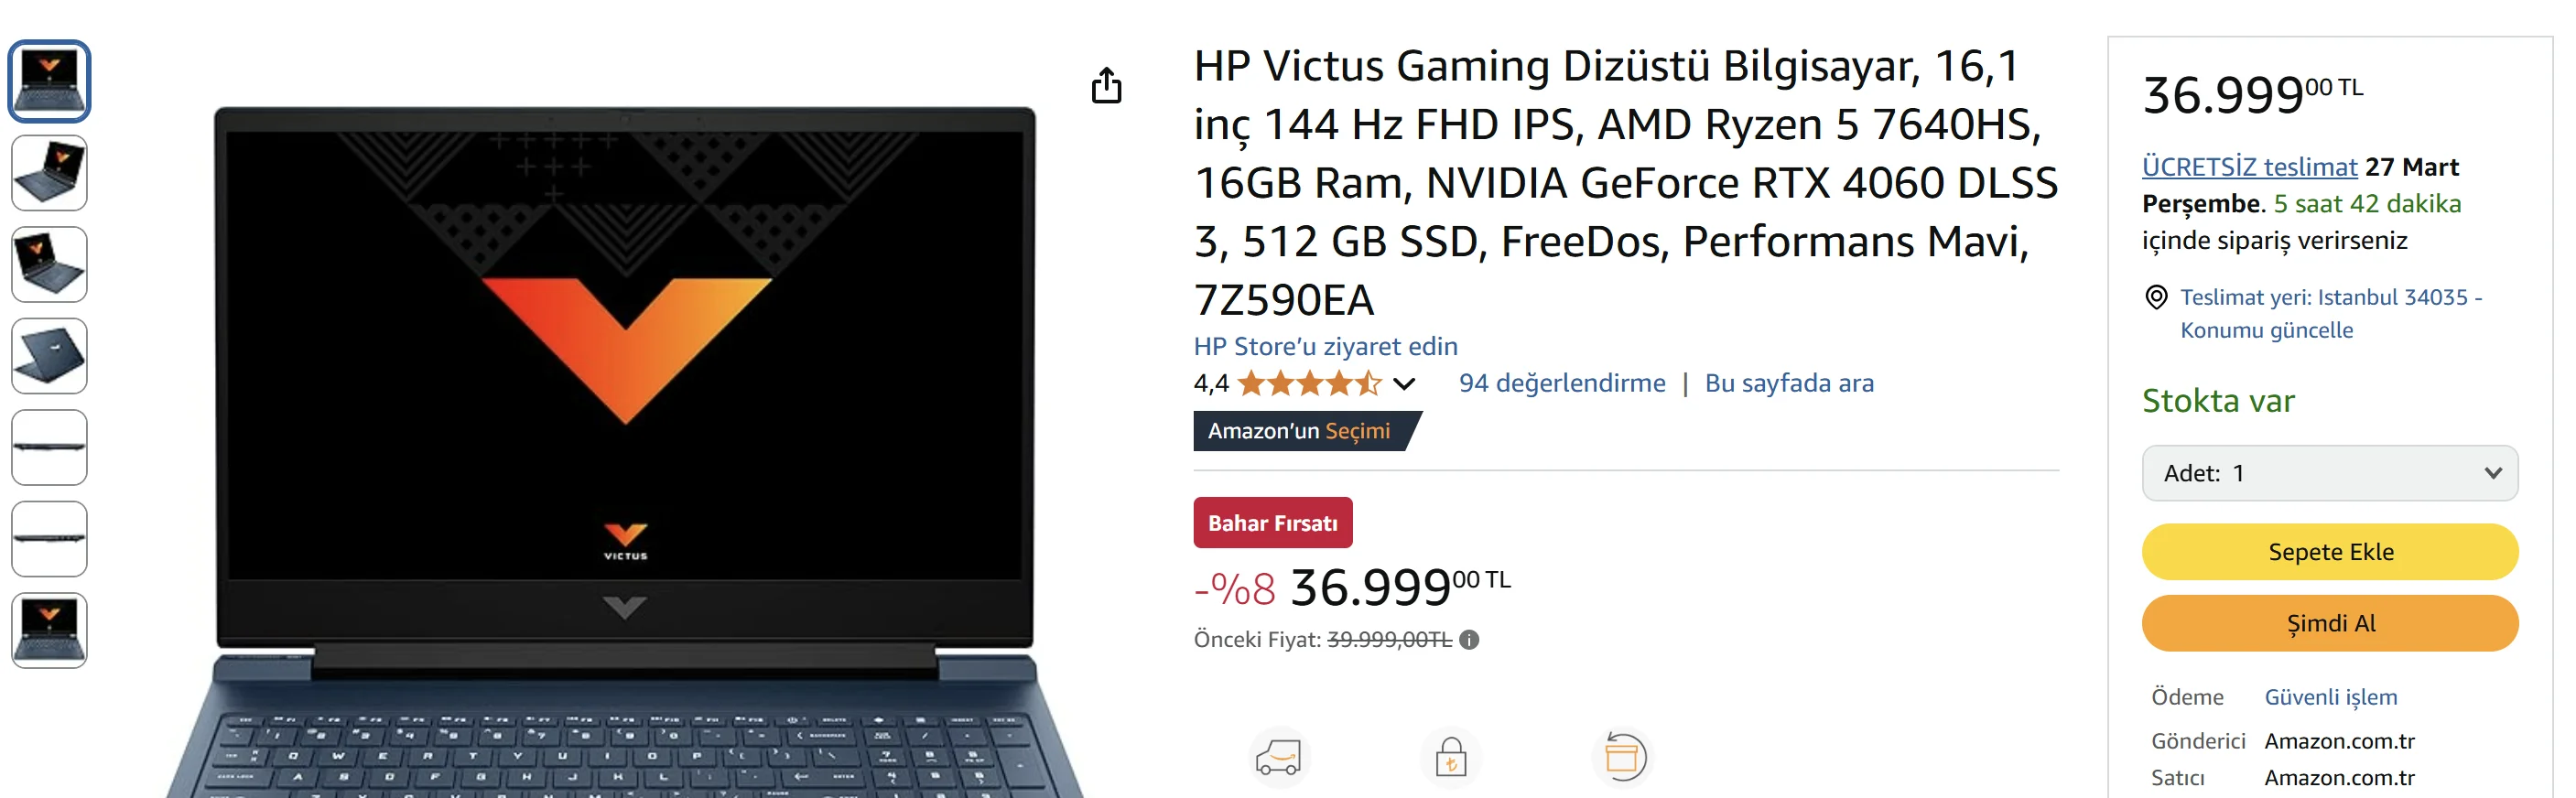Click the secure payment lock icon
The width and height of the screenshot is (2576, 798).
coord(1450,757)
